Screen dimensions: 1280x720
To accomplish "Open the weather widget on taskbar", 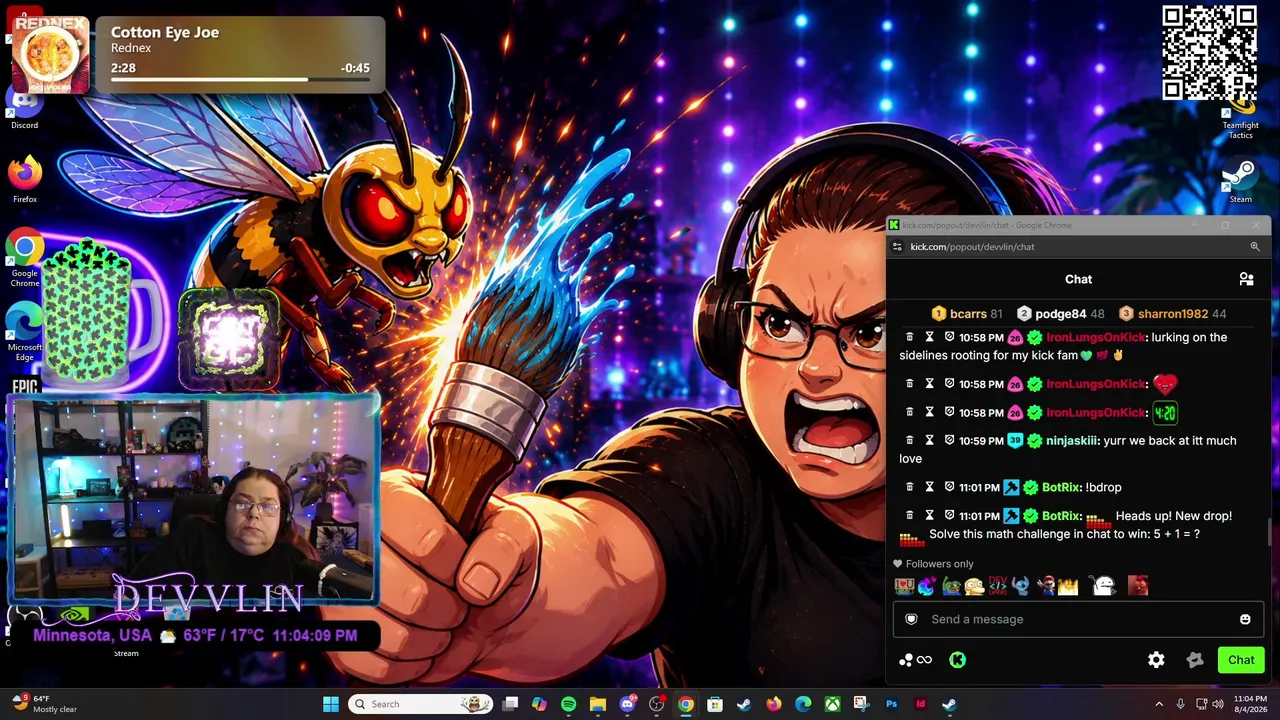I will click(x=44, y=704).
